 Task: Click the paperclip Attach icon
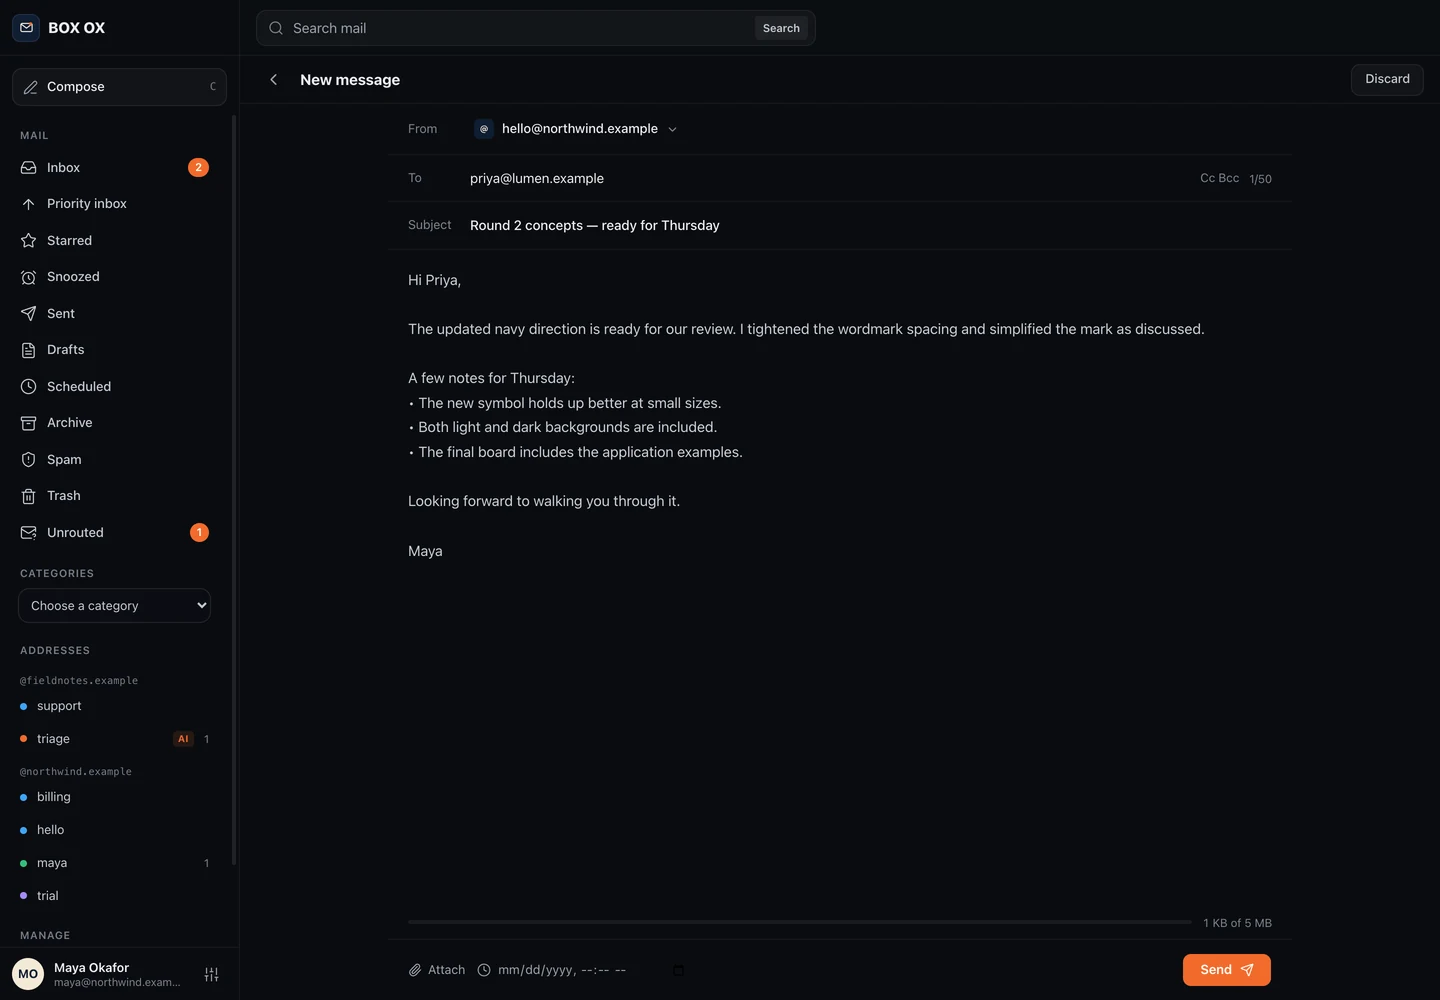pyautogui.click(x=415, y=970)
